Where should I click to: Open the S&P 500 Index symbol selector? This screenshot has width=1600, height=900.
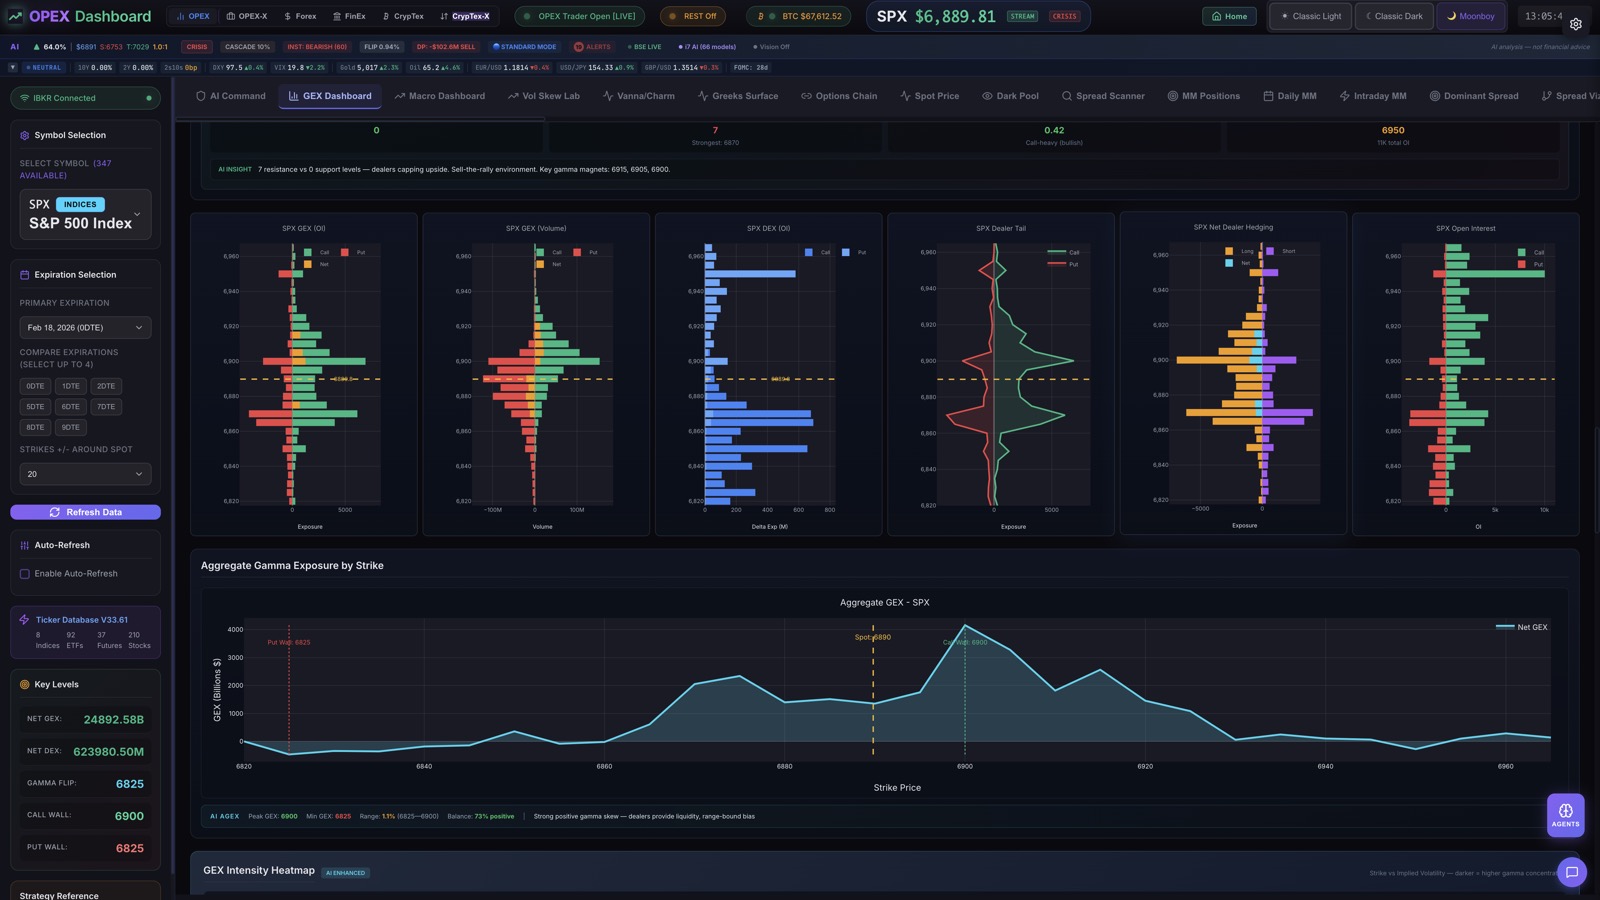tap(85, 215)
